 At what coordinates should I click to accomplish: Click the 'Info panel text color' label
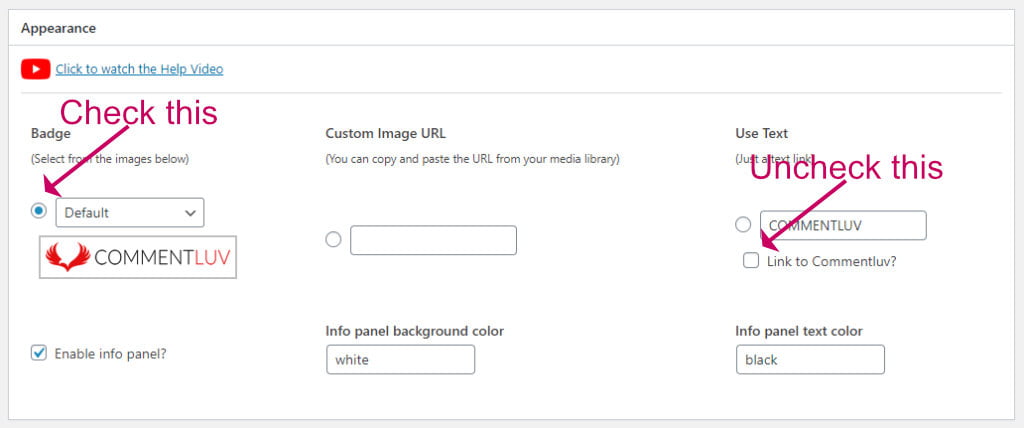799,331
